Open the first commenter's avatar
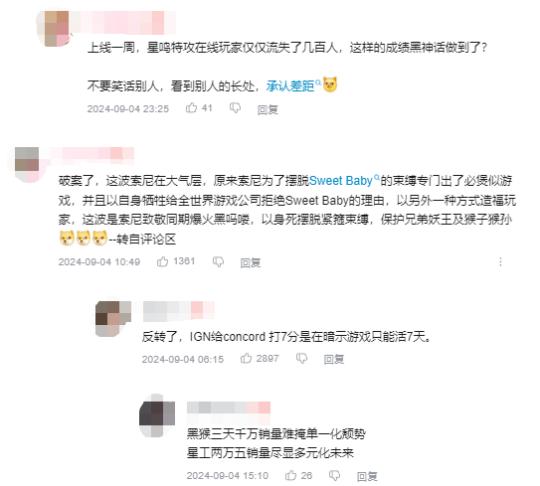The height and width of the screenshot is (486, 540). click(53, 28)
